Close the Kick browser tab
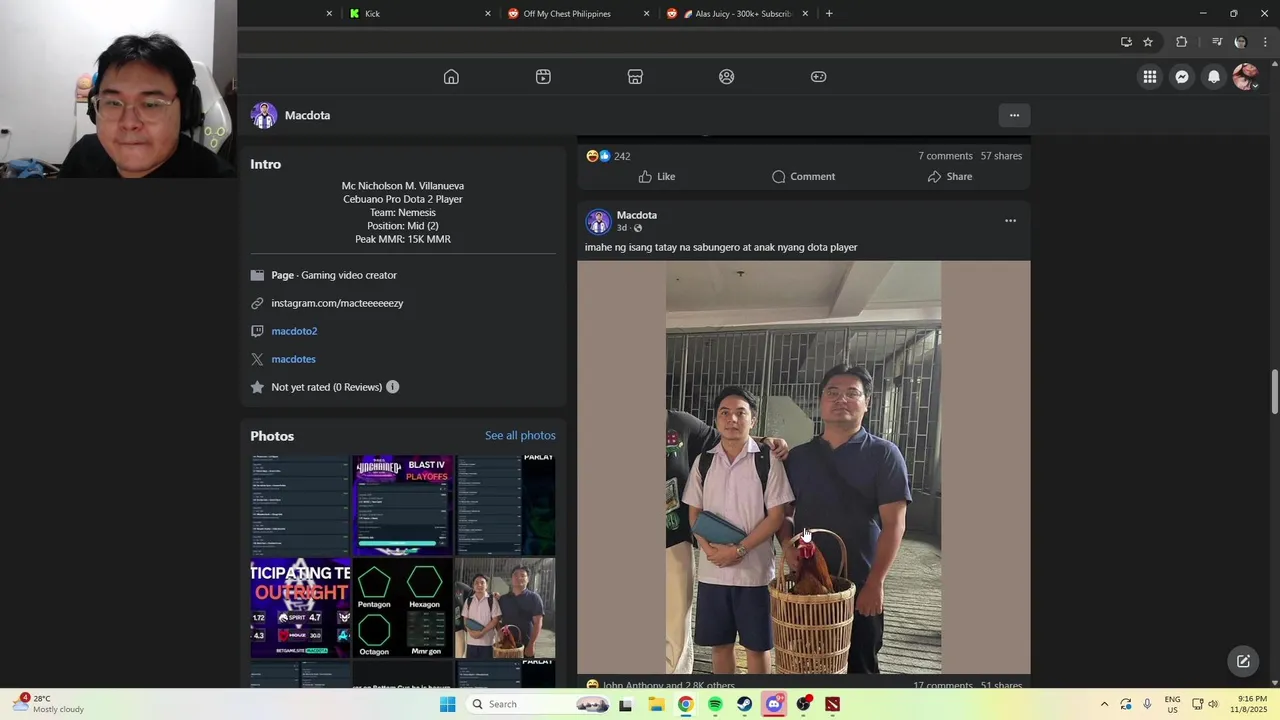1280x720 pixels. click(488, 14)
